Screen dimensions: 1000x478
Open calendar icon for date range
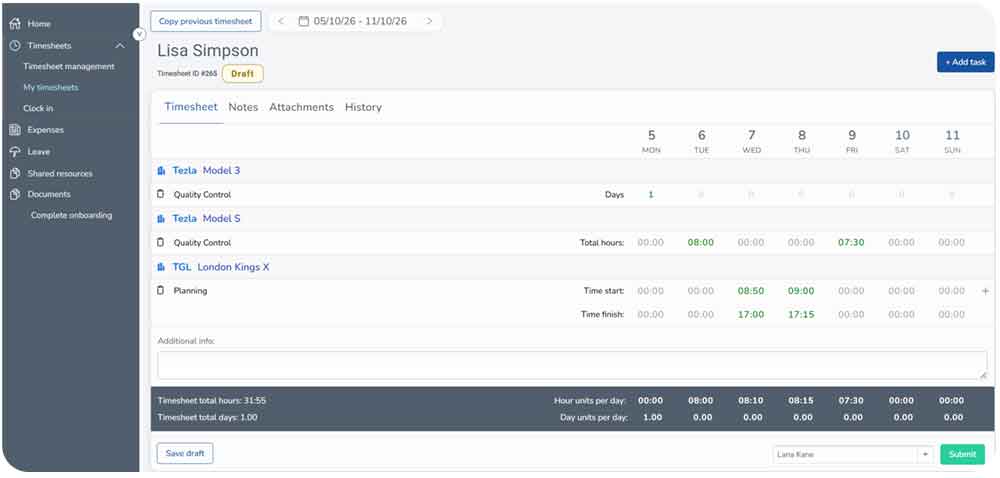click(x=304, y=21)
